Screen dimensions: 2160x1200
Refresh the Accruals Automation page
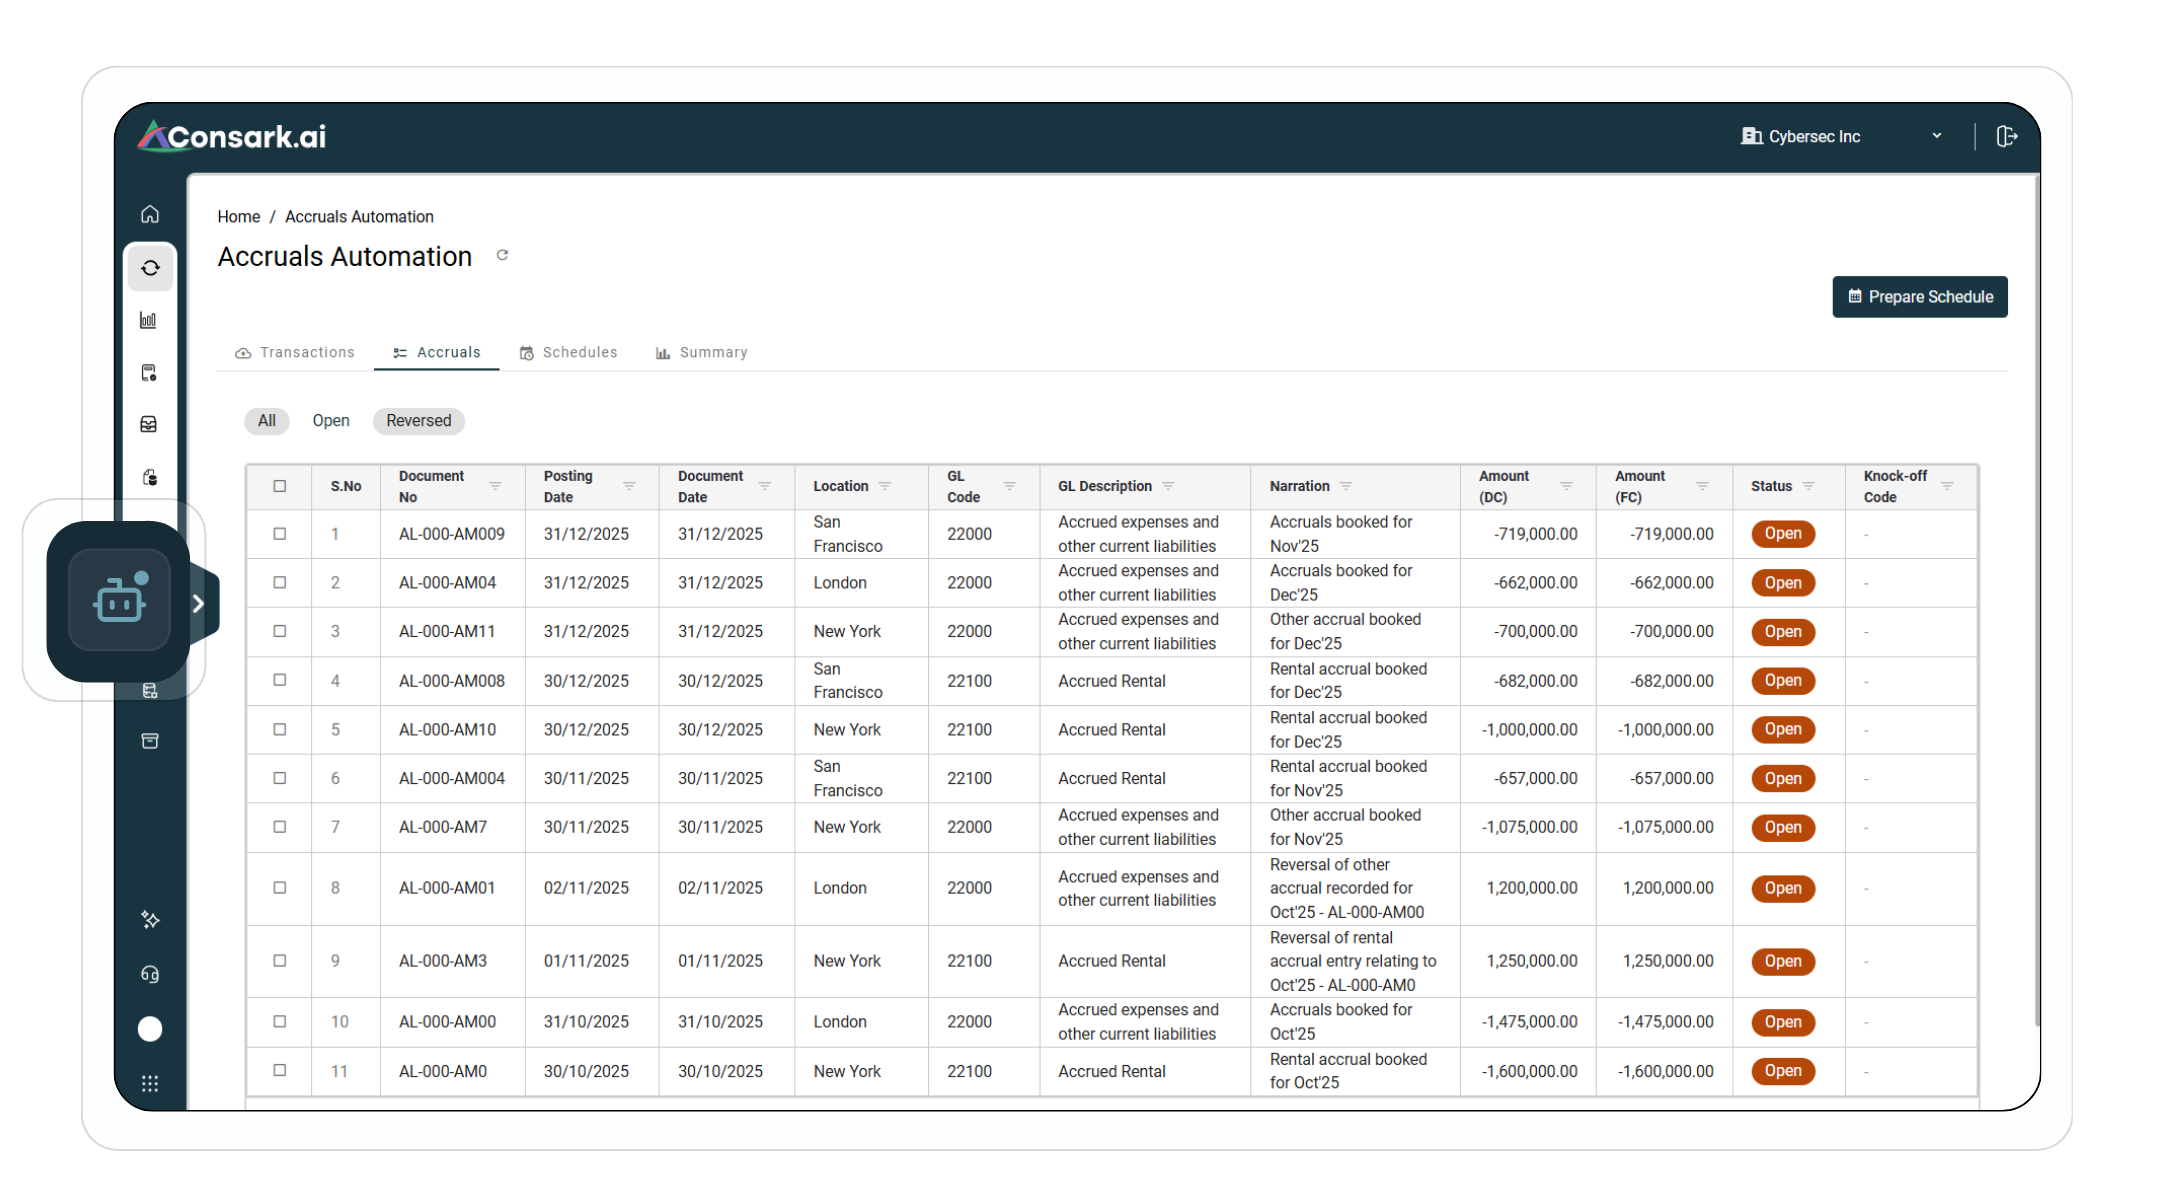pos(503,255)
